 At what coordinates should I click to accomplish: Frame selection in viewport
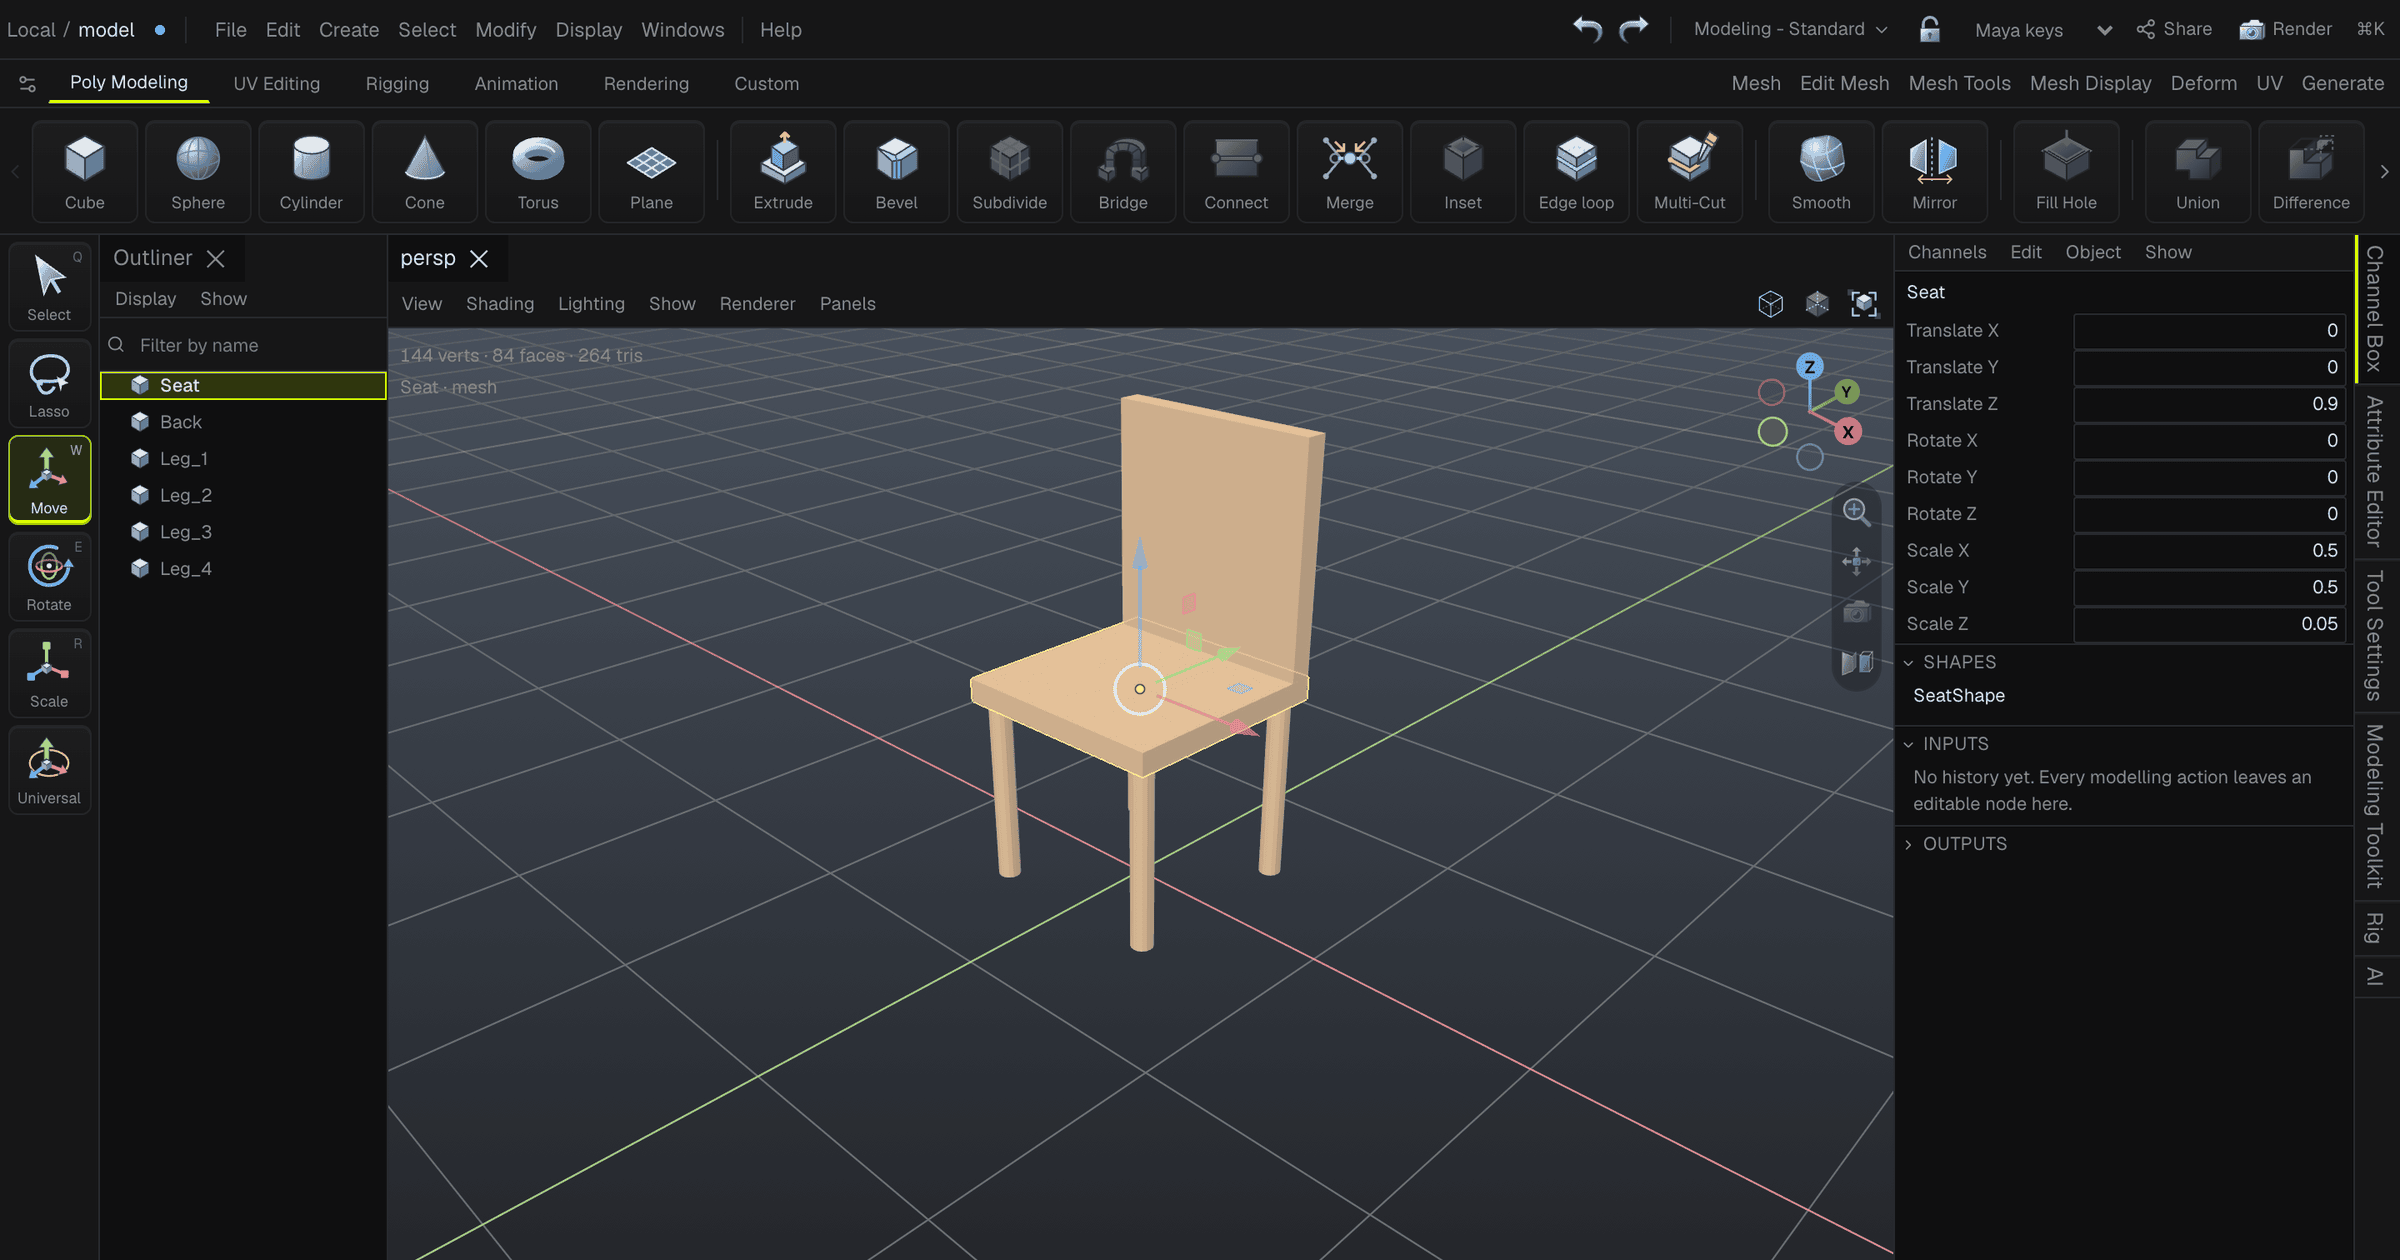coord(1864,303)
